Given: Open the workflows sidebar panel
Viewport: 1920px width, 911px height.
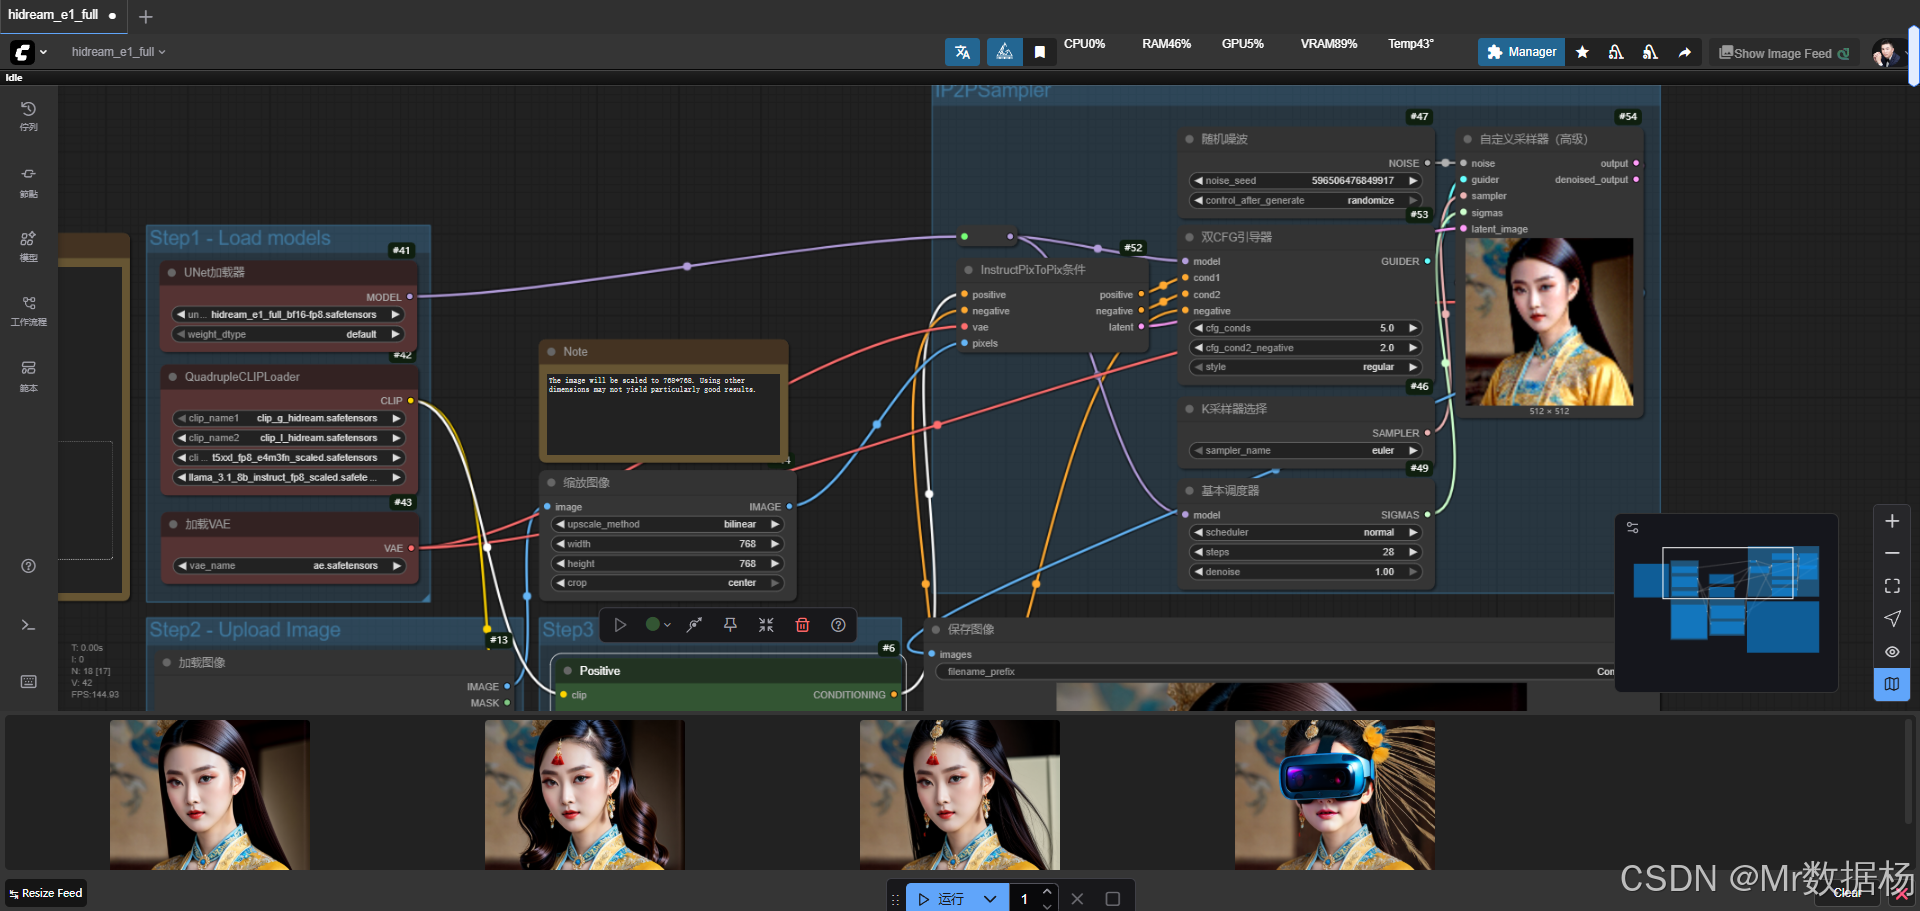Looking at the screenshot, I should tap(28, 310).
